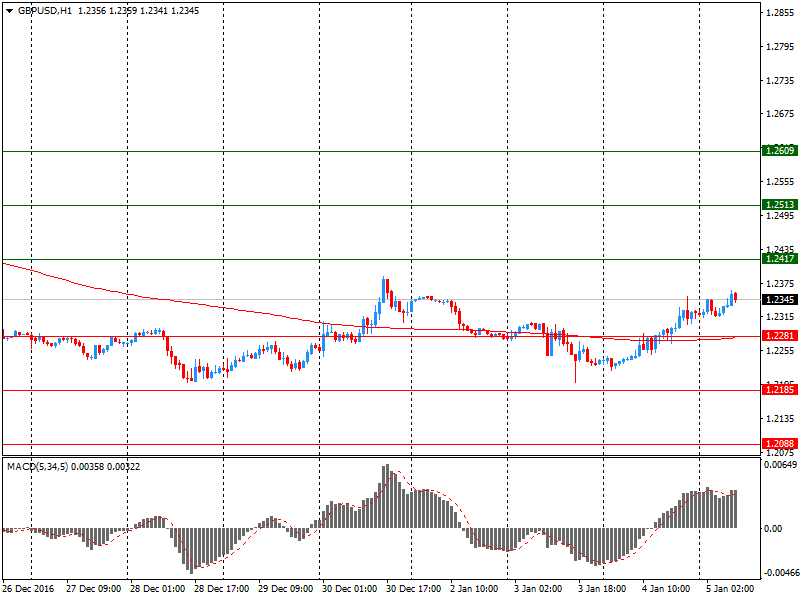Screen dimensions: 800x600
Task: Click the 1.2795 price scale value
Action: click(781, 47)
